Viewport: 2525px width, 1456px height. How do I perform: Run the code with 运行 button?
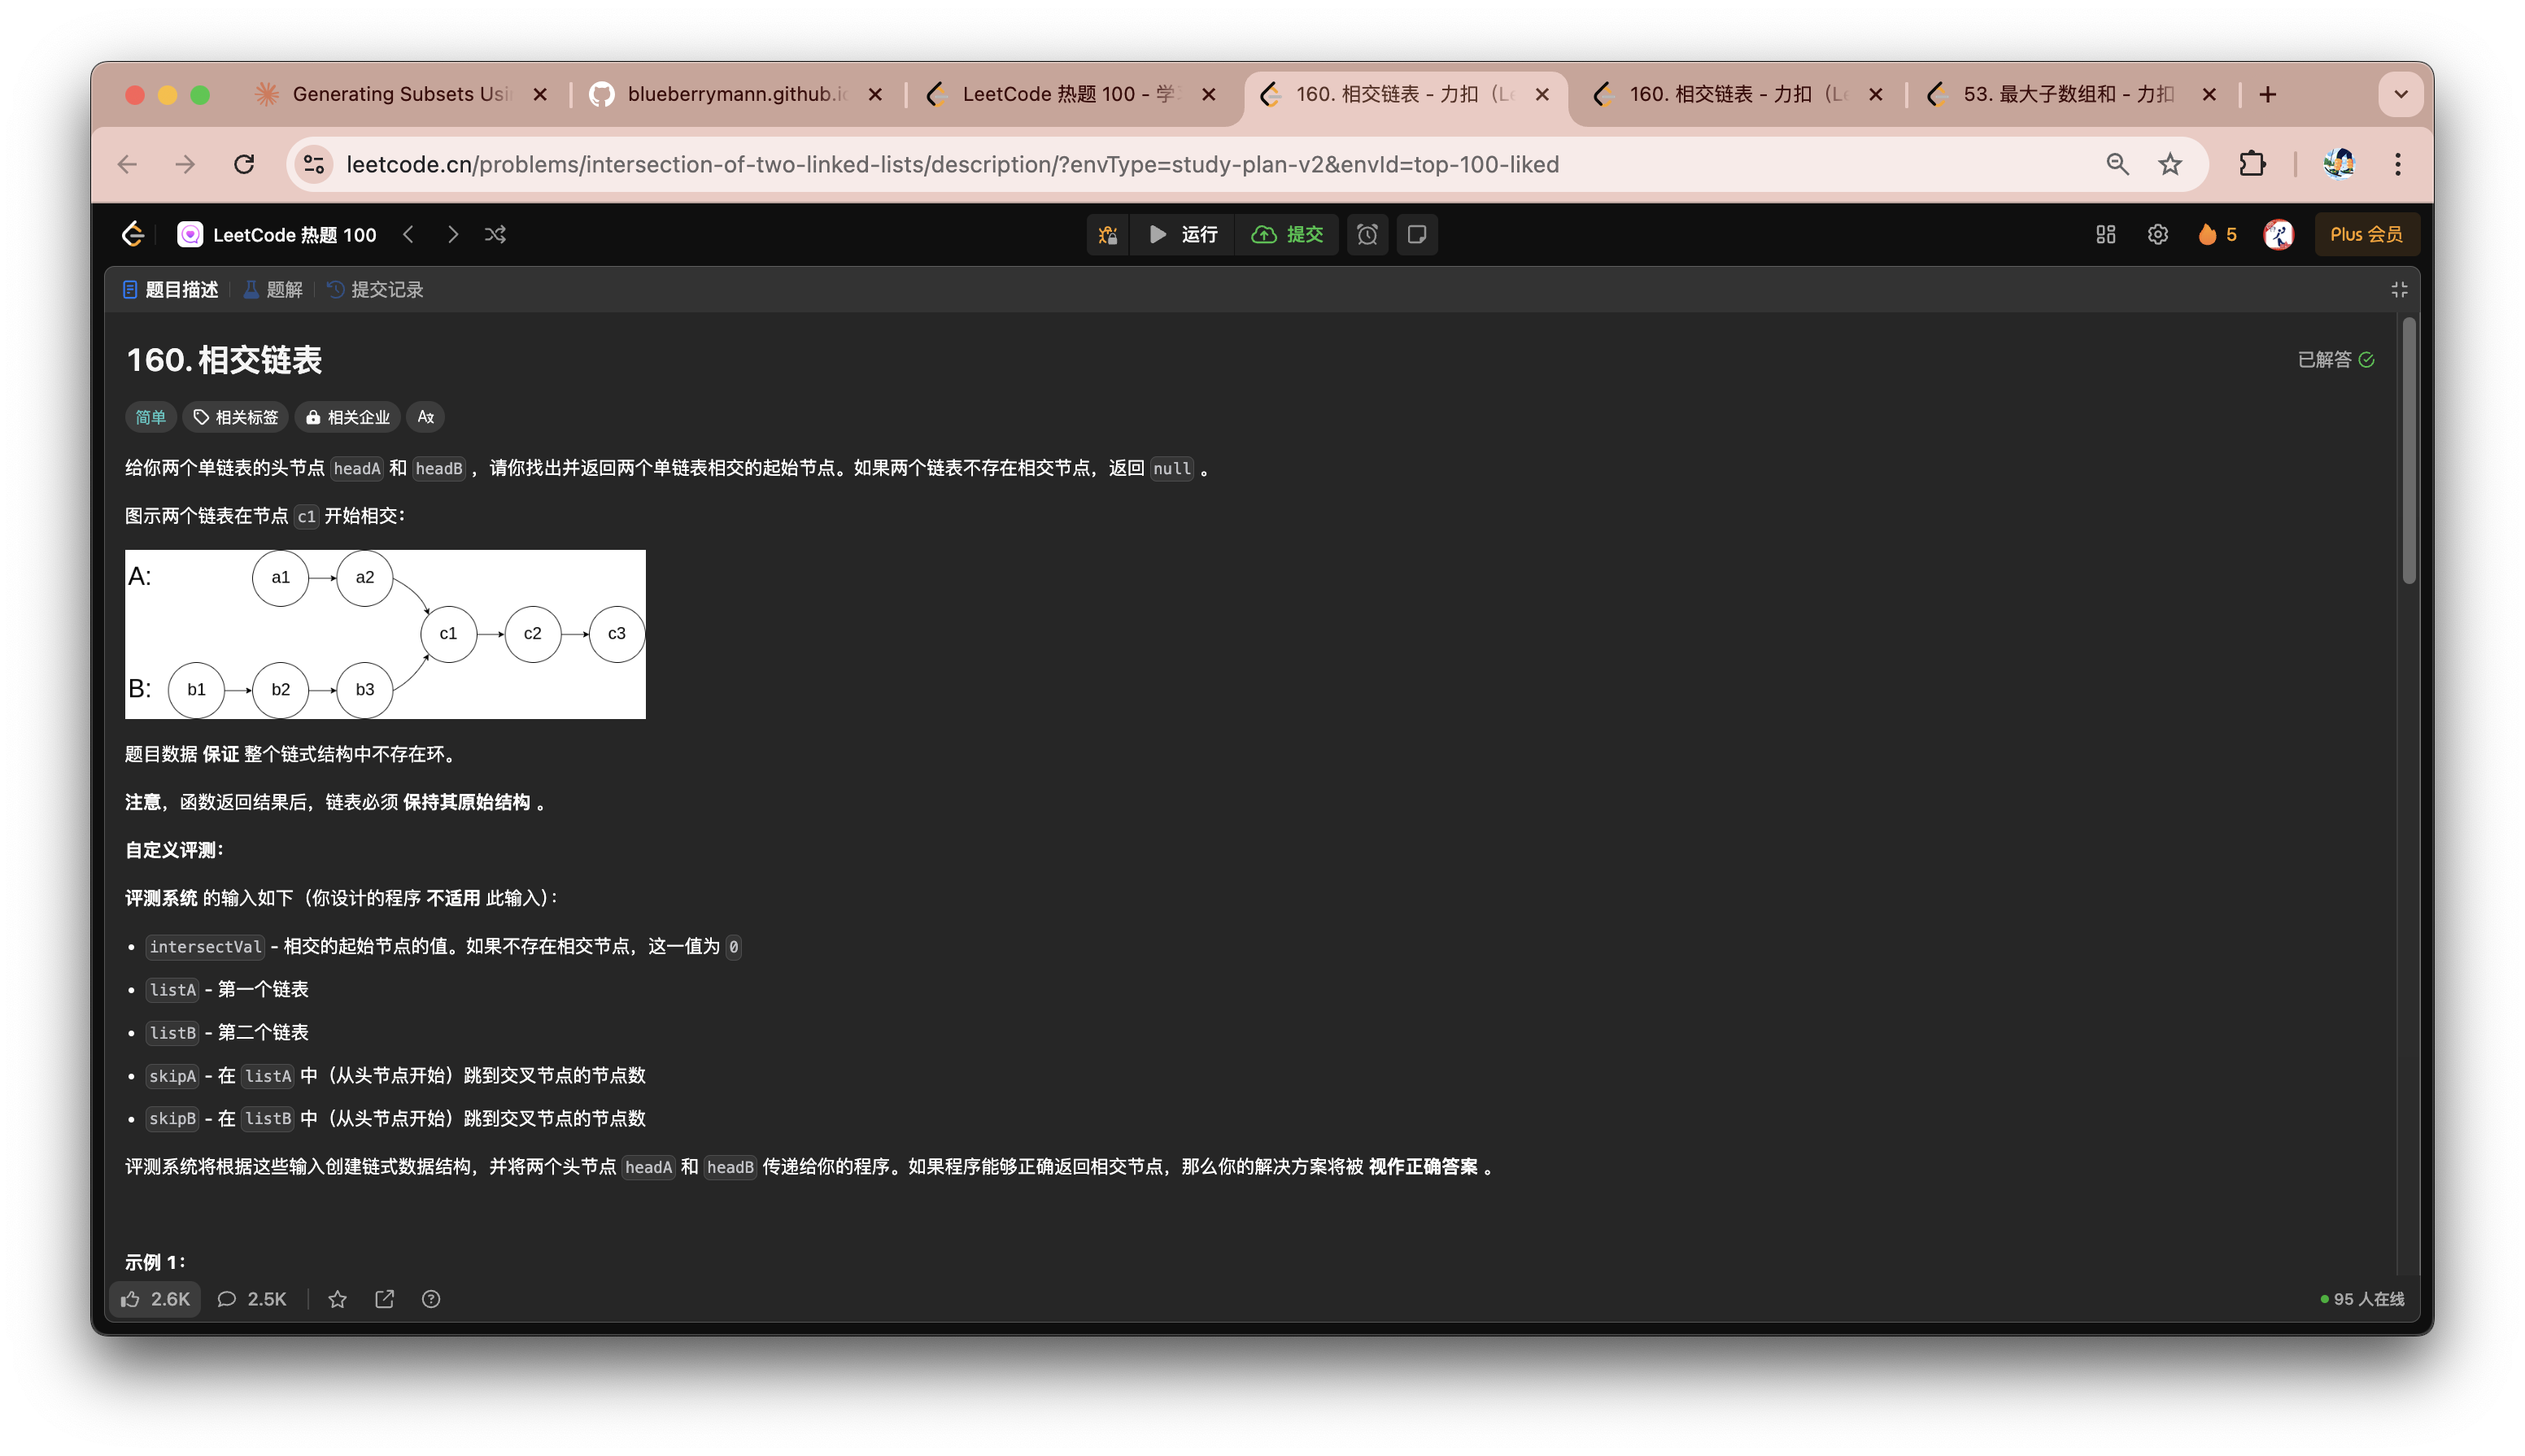(x=1183, y=234)
